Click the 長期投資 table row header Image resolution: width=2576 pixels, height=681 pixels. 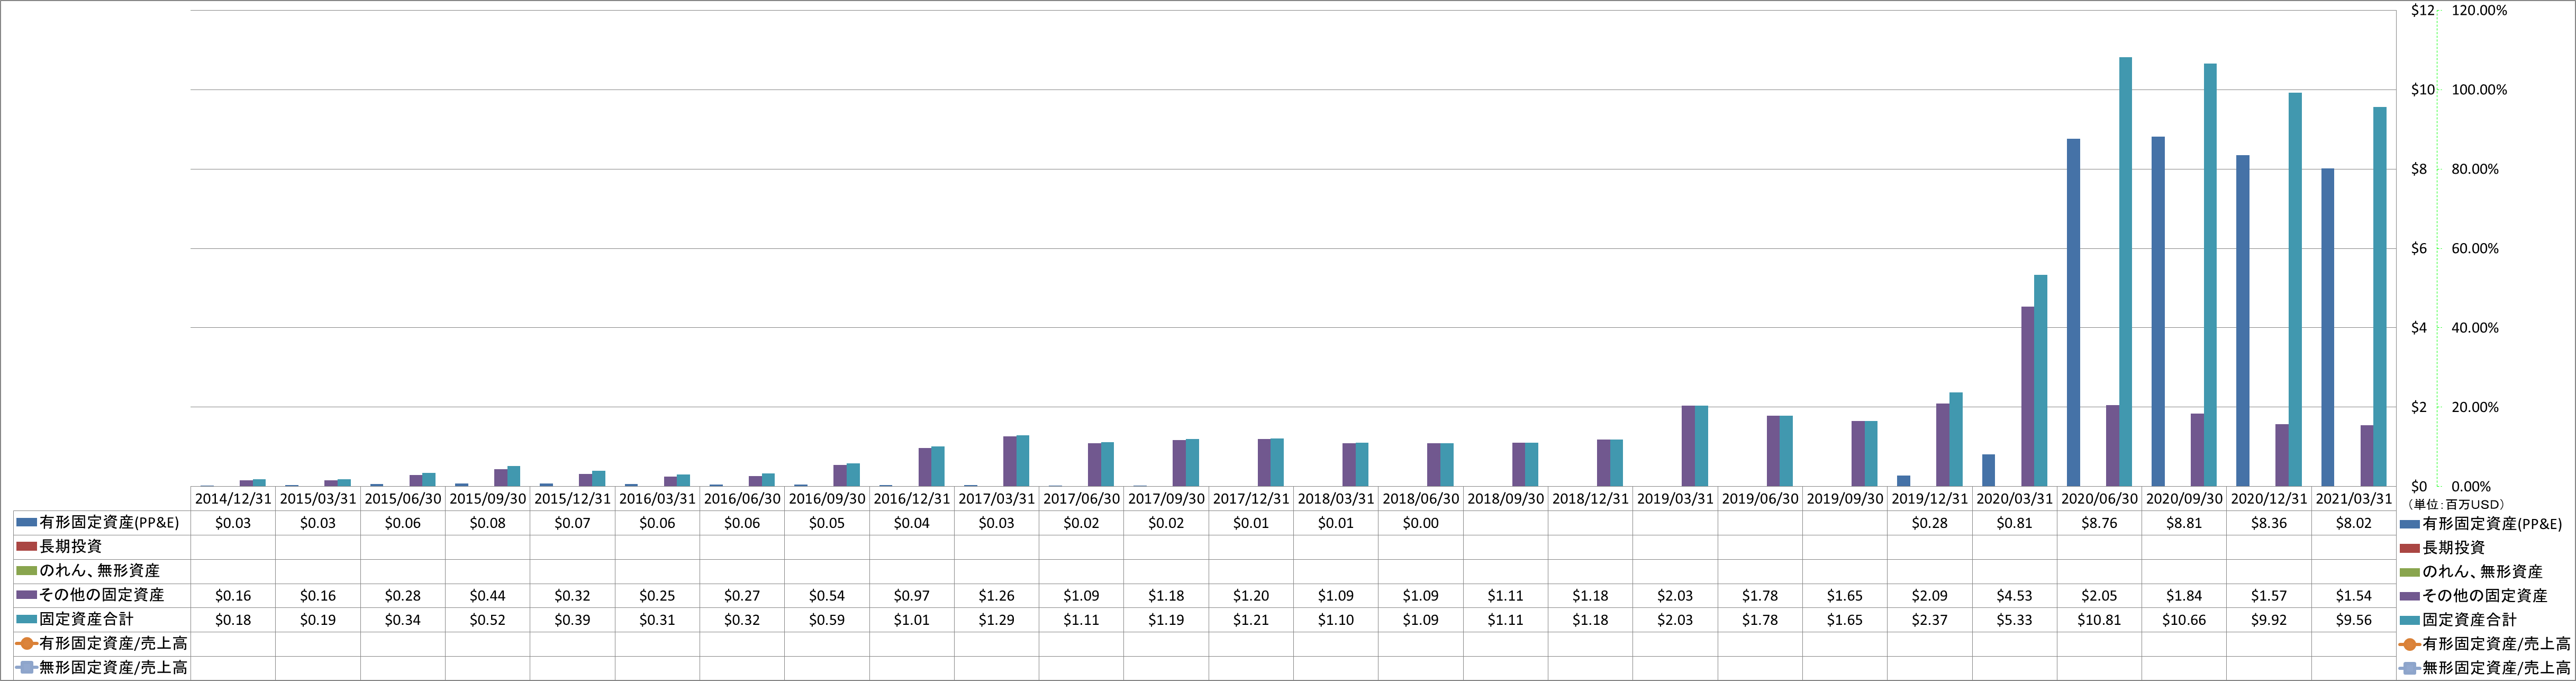(x=102, y=547)
